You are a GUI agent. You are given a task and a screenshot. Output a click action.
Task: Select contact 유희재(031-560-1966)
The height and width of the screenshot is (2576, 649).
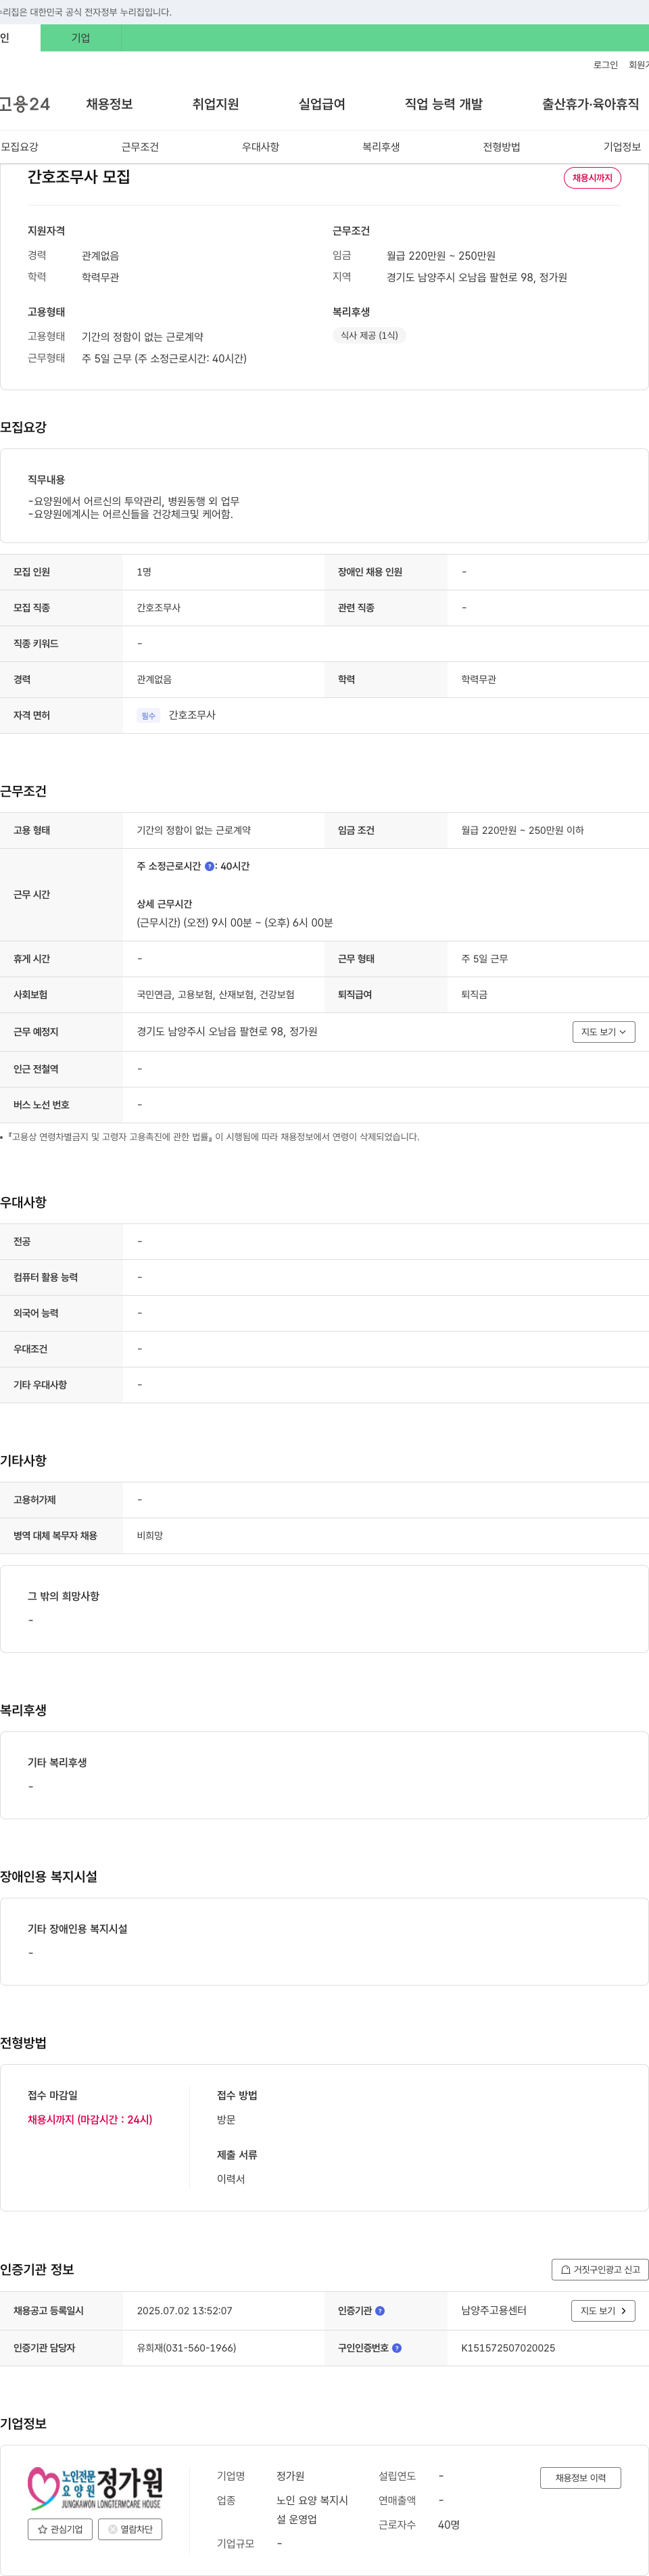click(x=186, y=2348)
